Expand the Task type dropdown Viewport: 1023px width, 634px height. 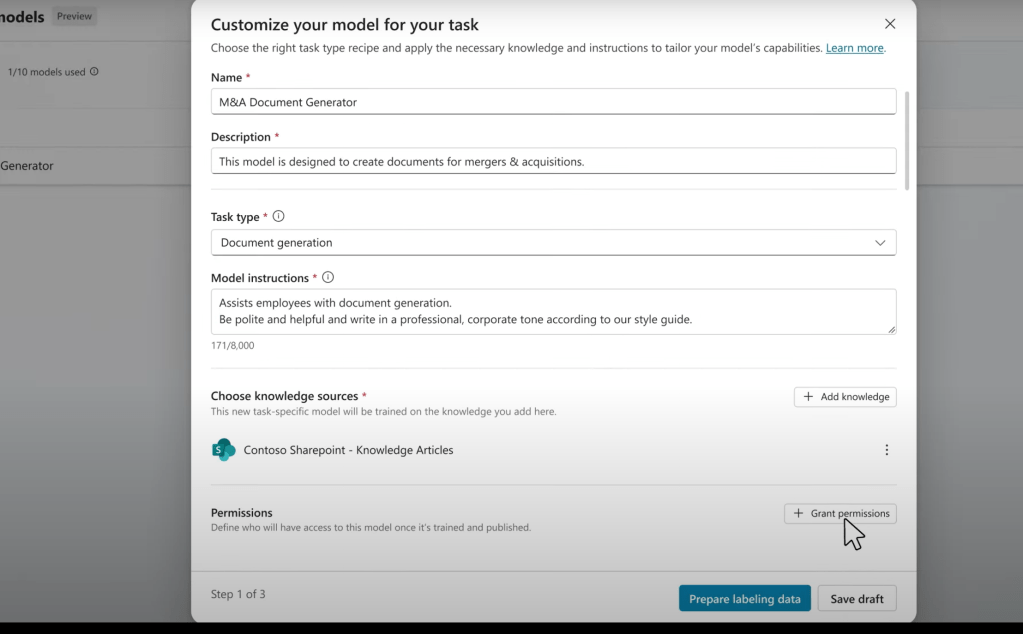coord(553,242)
